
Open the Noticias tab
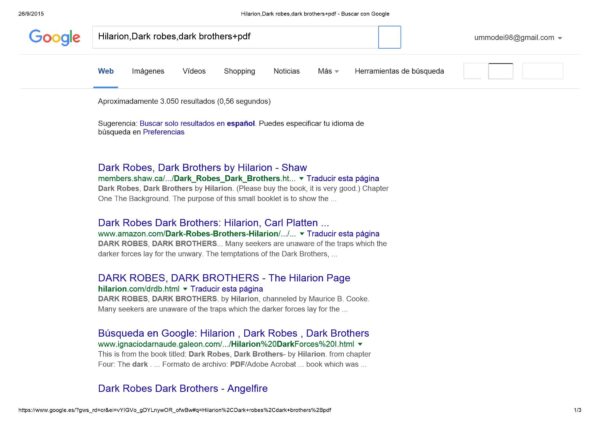pos(287,71)
